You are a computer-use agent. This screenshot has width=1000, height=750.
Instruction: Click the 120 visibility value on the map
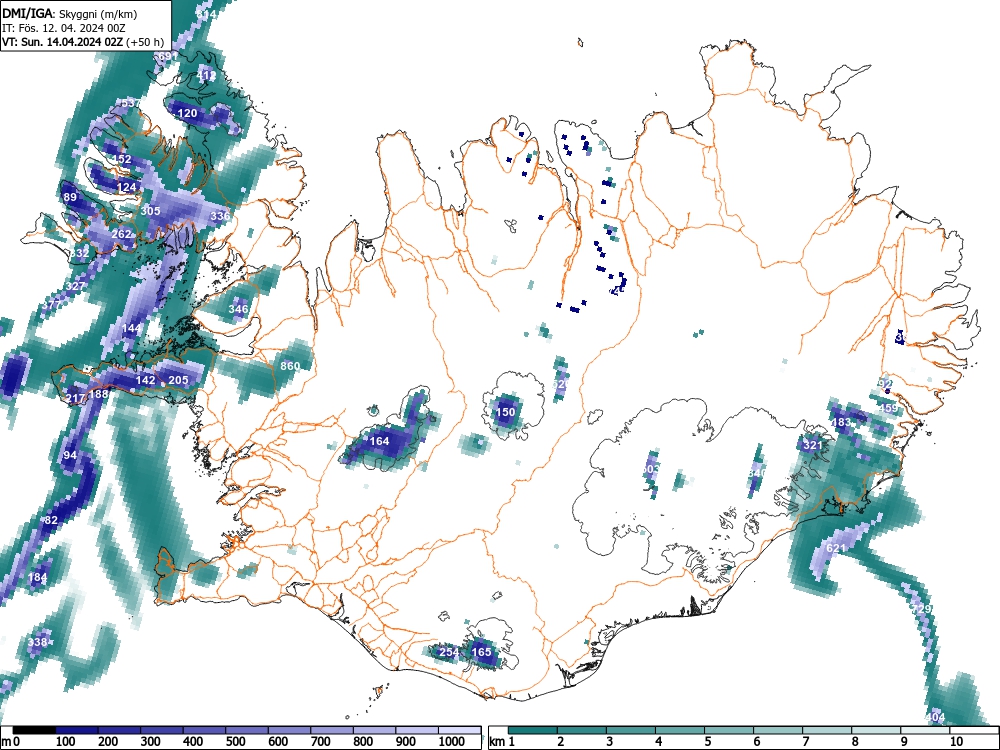188,114
